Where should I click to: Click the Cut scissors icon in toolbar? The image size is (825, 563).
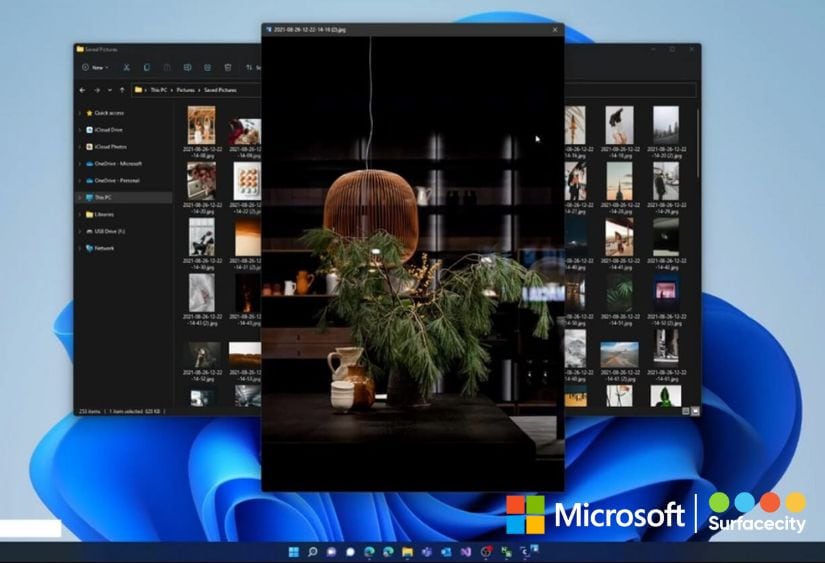[126, 67]
